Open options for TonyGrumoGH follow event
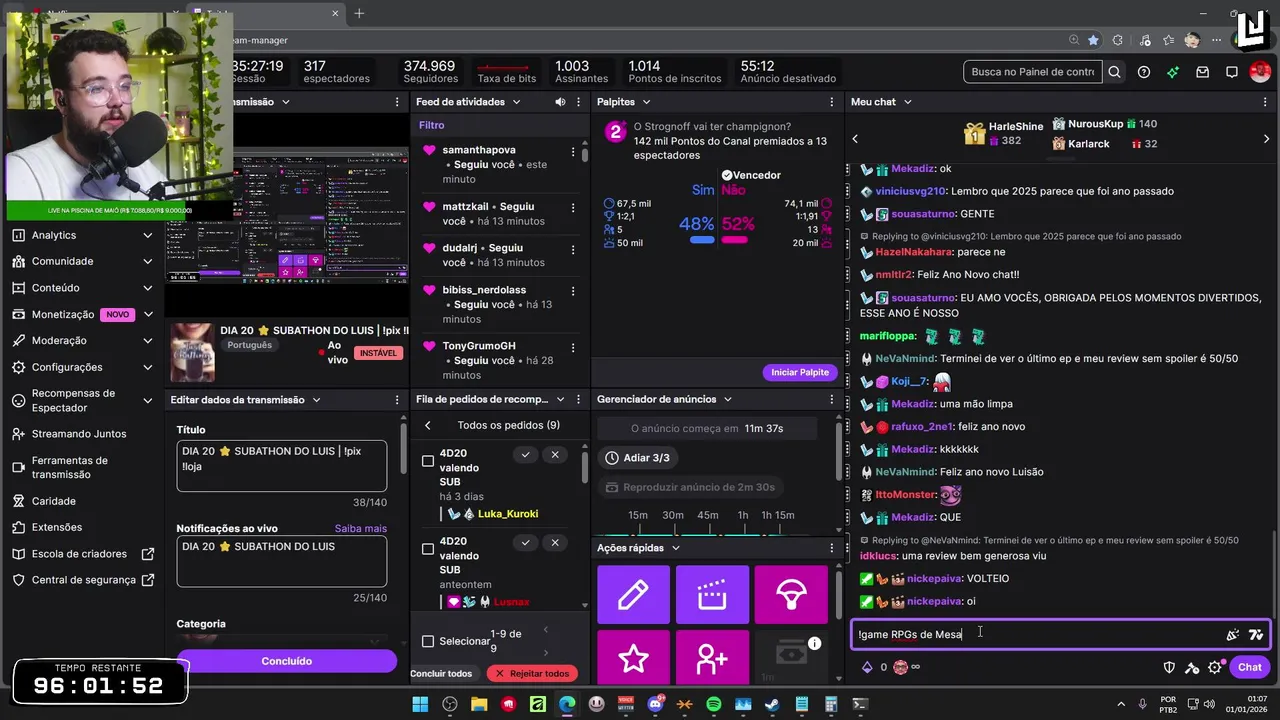Screen dimensions: 1280x720 pos(573,348)
